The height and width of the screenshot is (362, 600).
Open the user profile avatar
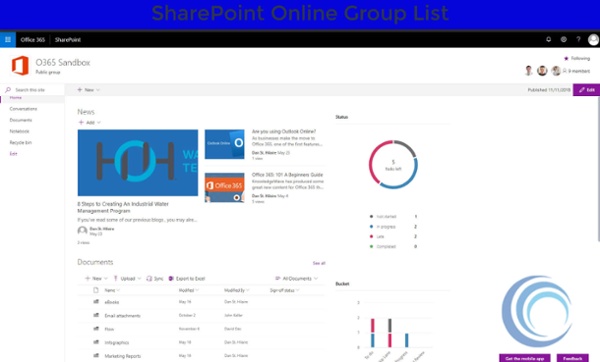click(593, 39)
